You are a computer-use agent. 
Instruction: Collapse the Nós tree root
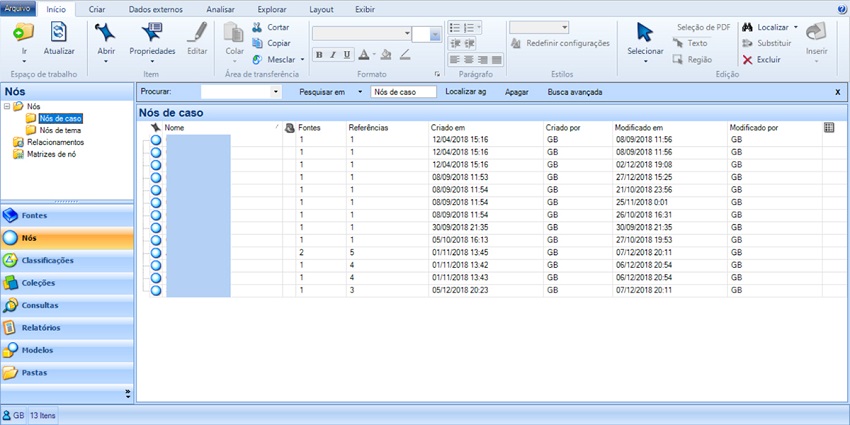[x=8, y=106]
